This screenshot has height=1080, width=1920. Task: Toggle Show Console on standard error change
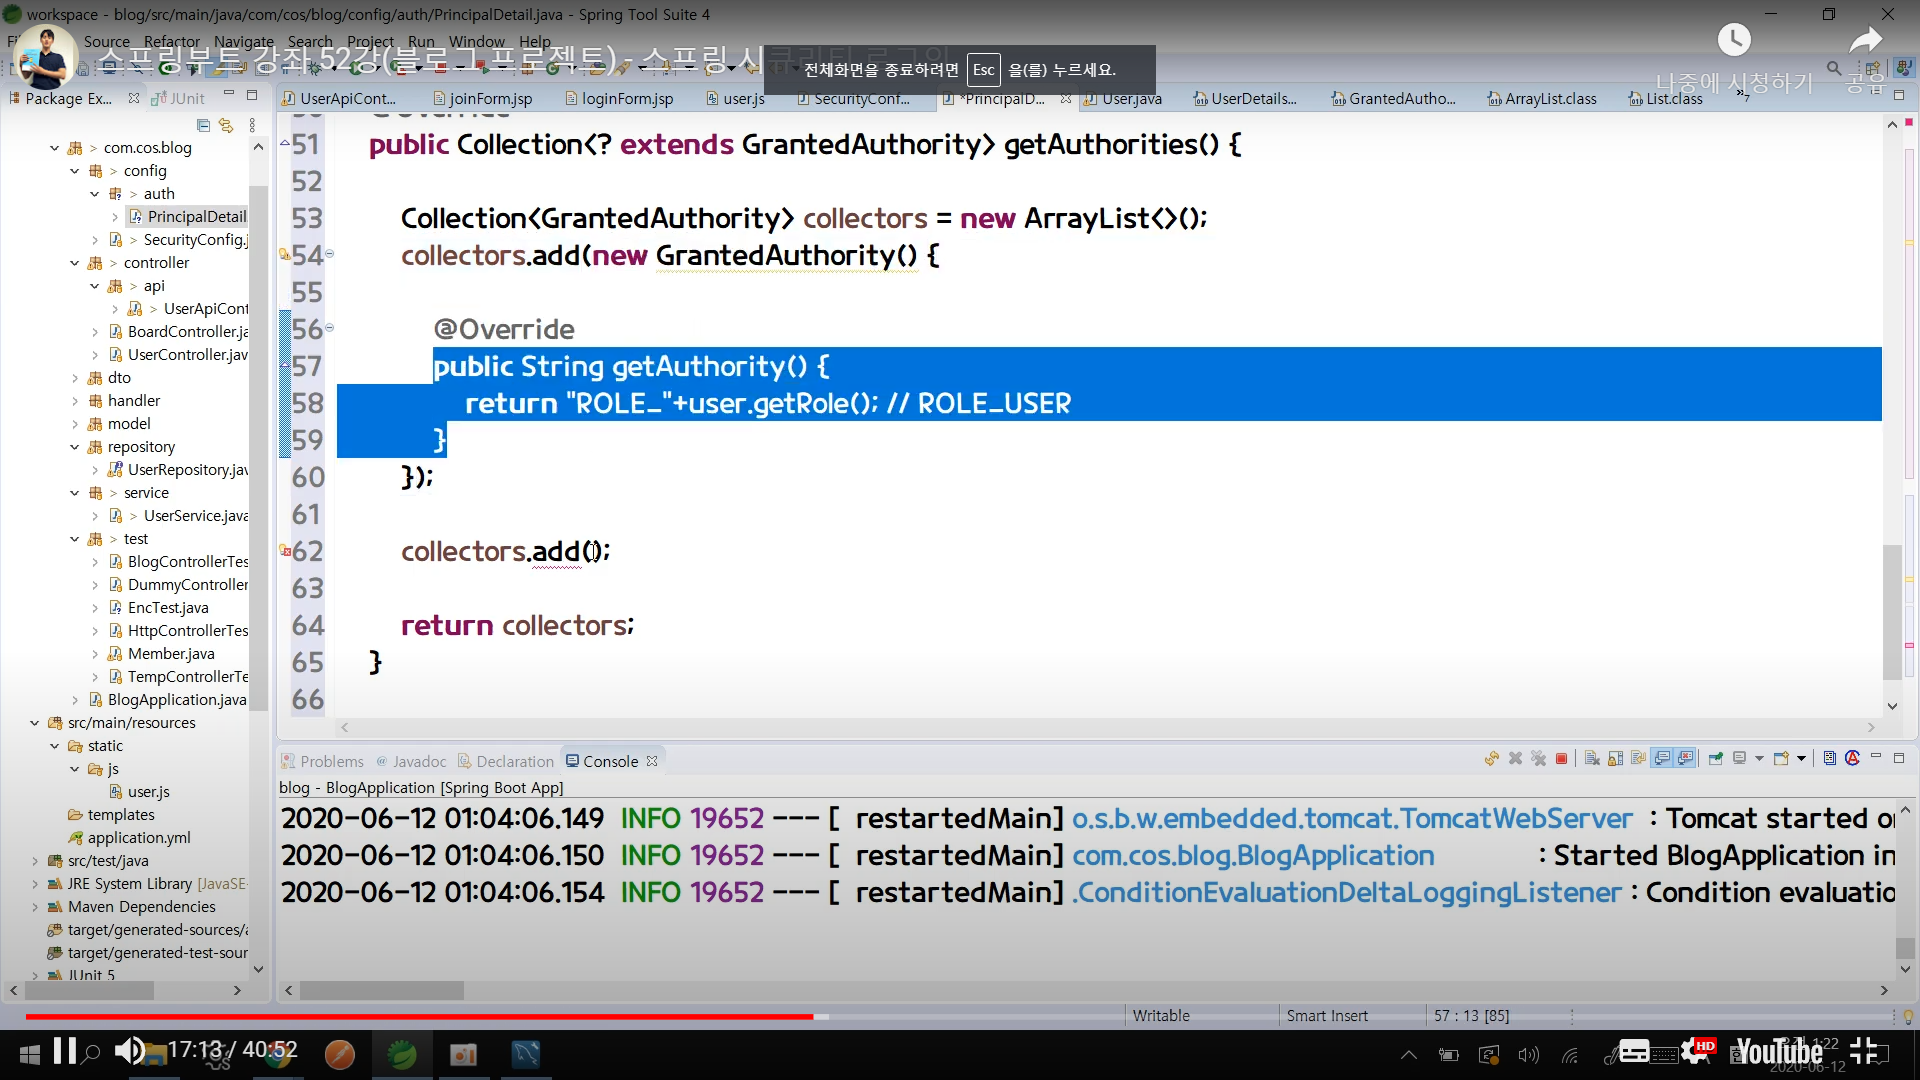coord(1686,758)
